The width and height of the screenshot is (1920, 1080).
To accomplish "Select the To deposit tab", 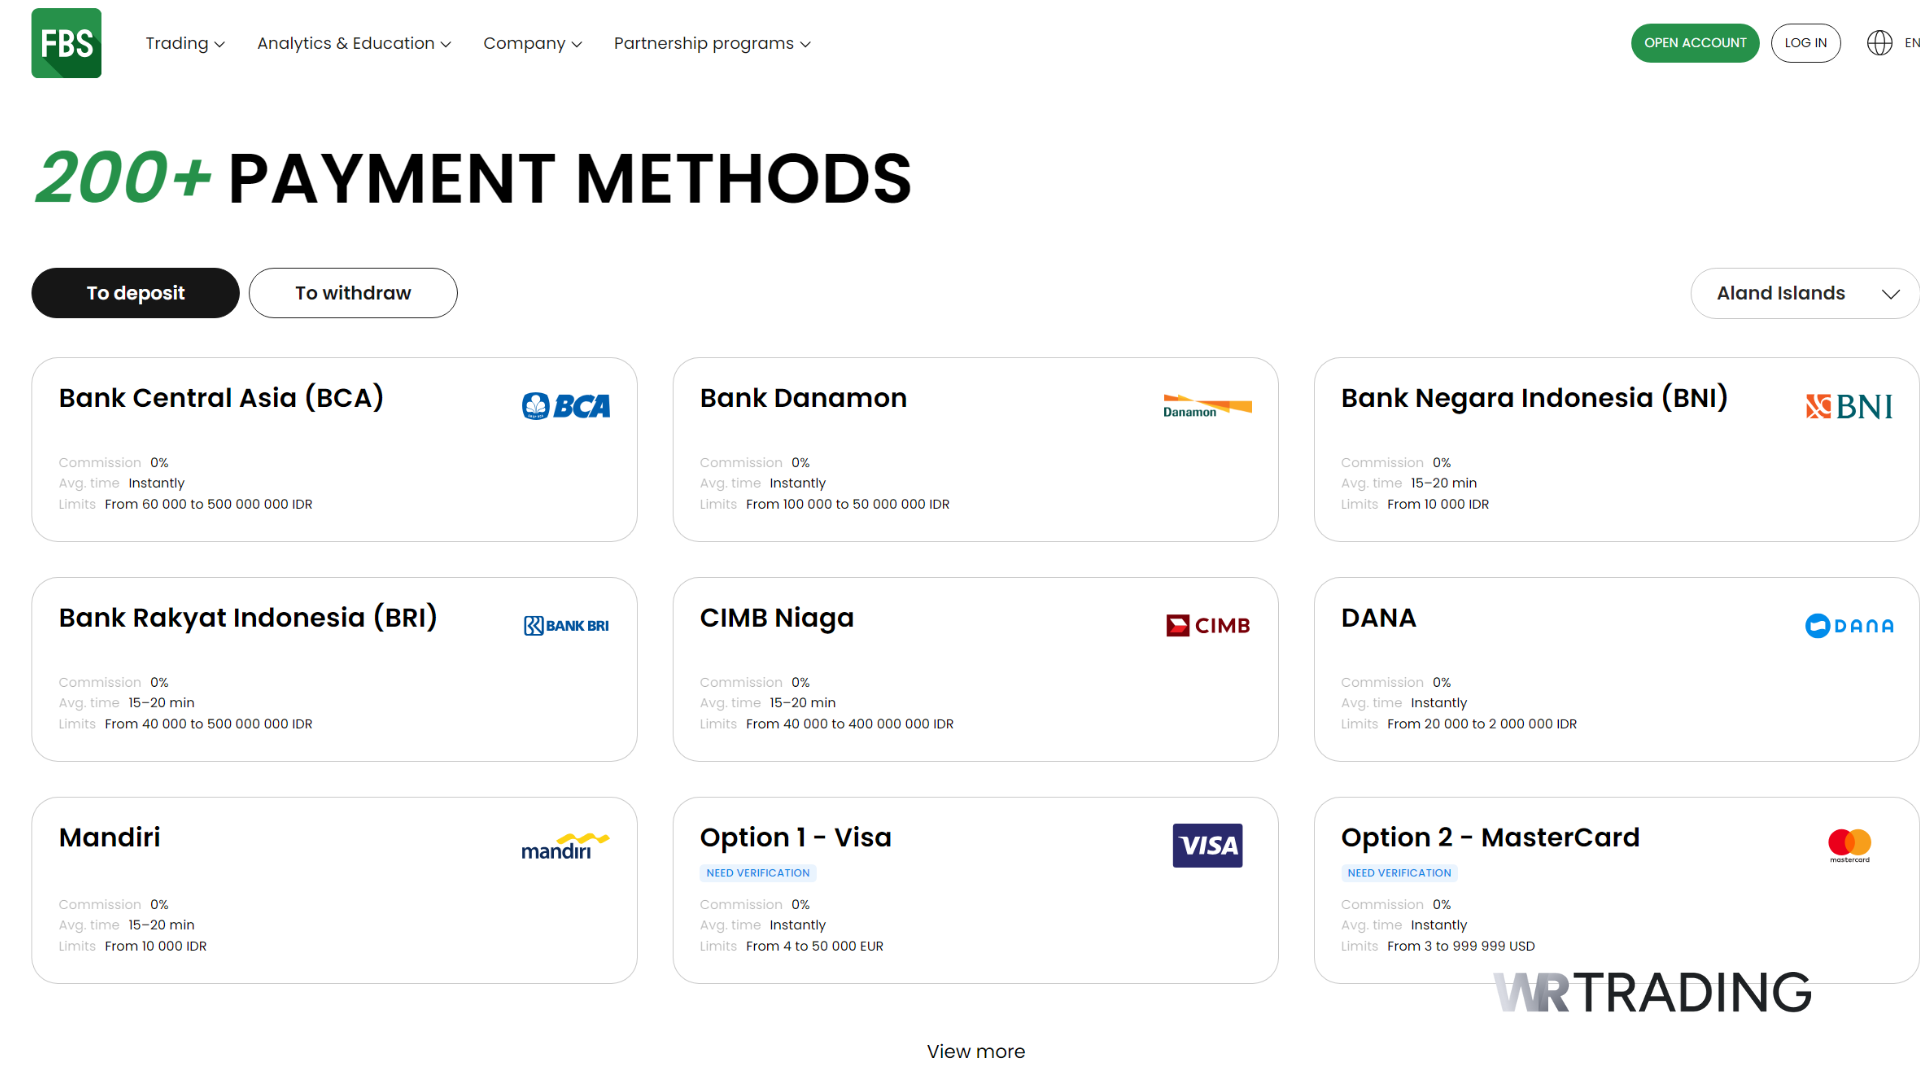I will coord(135,293).
